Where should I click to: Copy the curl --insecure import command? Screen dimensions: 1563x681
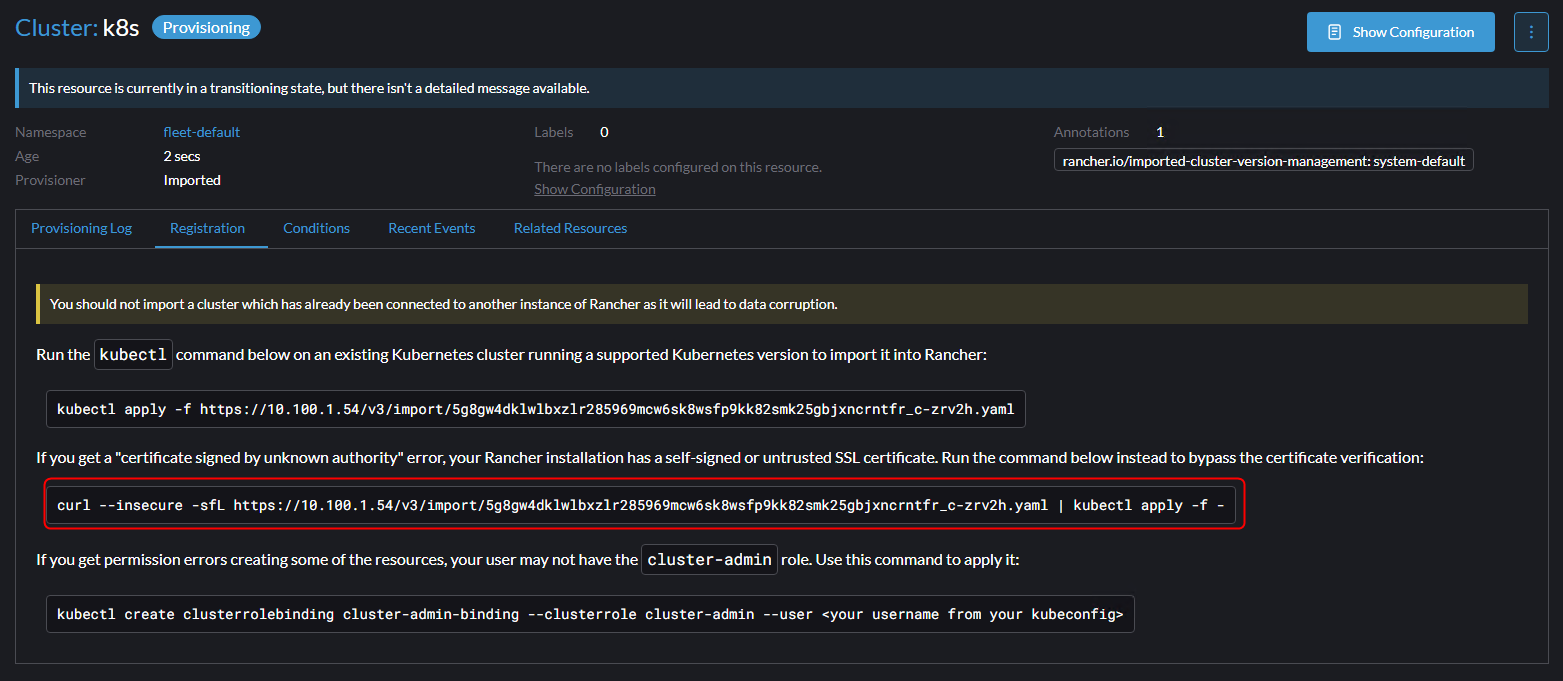click(x=640, y=505)
